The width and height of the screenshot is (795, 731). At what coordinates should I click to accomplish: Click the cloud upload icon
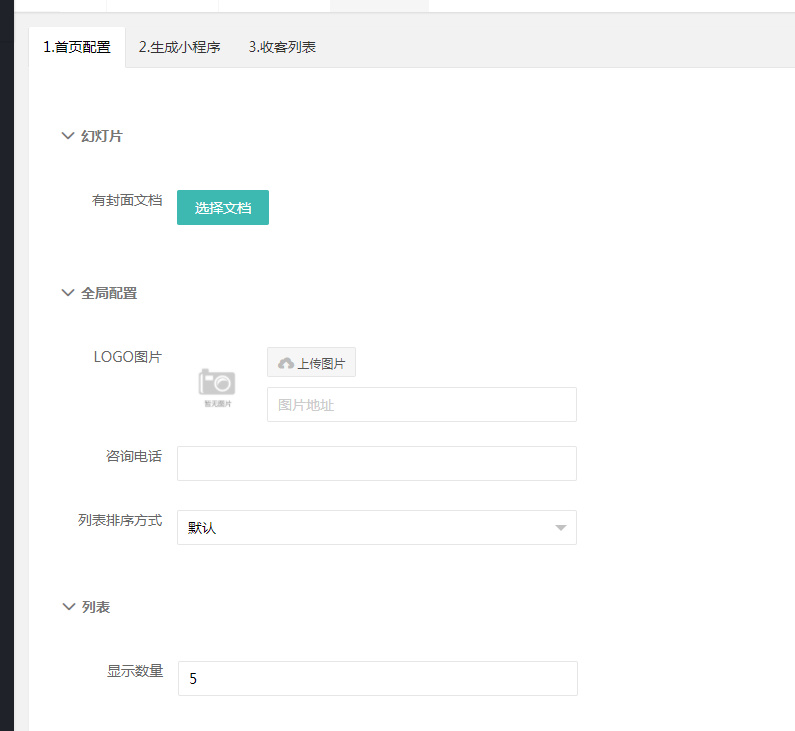tap(286, 363)
